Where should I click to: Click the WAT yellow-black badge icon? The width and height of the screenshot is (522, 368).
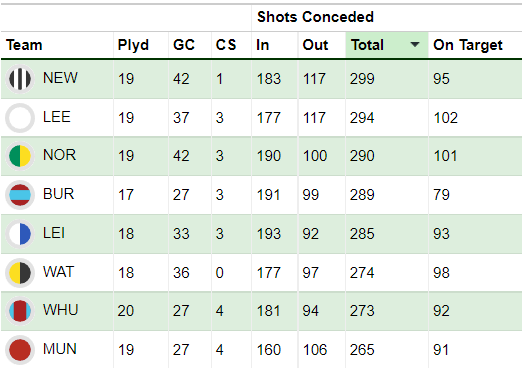tap(20, 273)
